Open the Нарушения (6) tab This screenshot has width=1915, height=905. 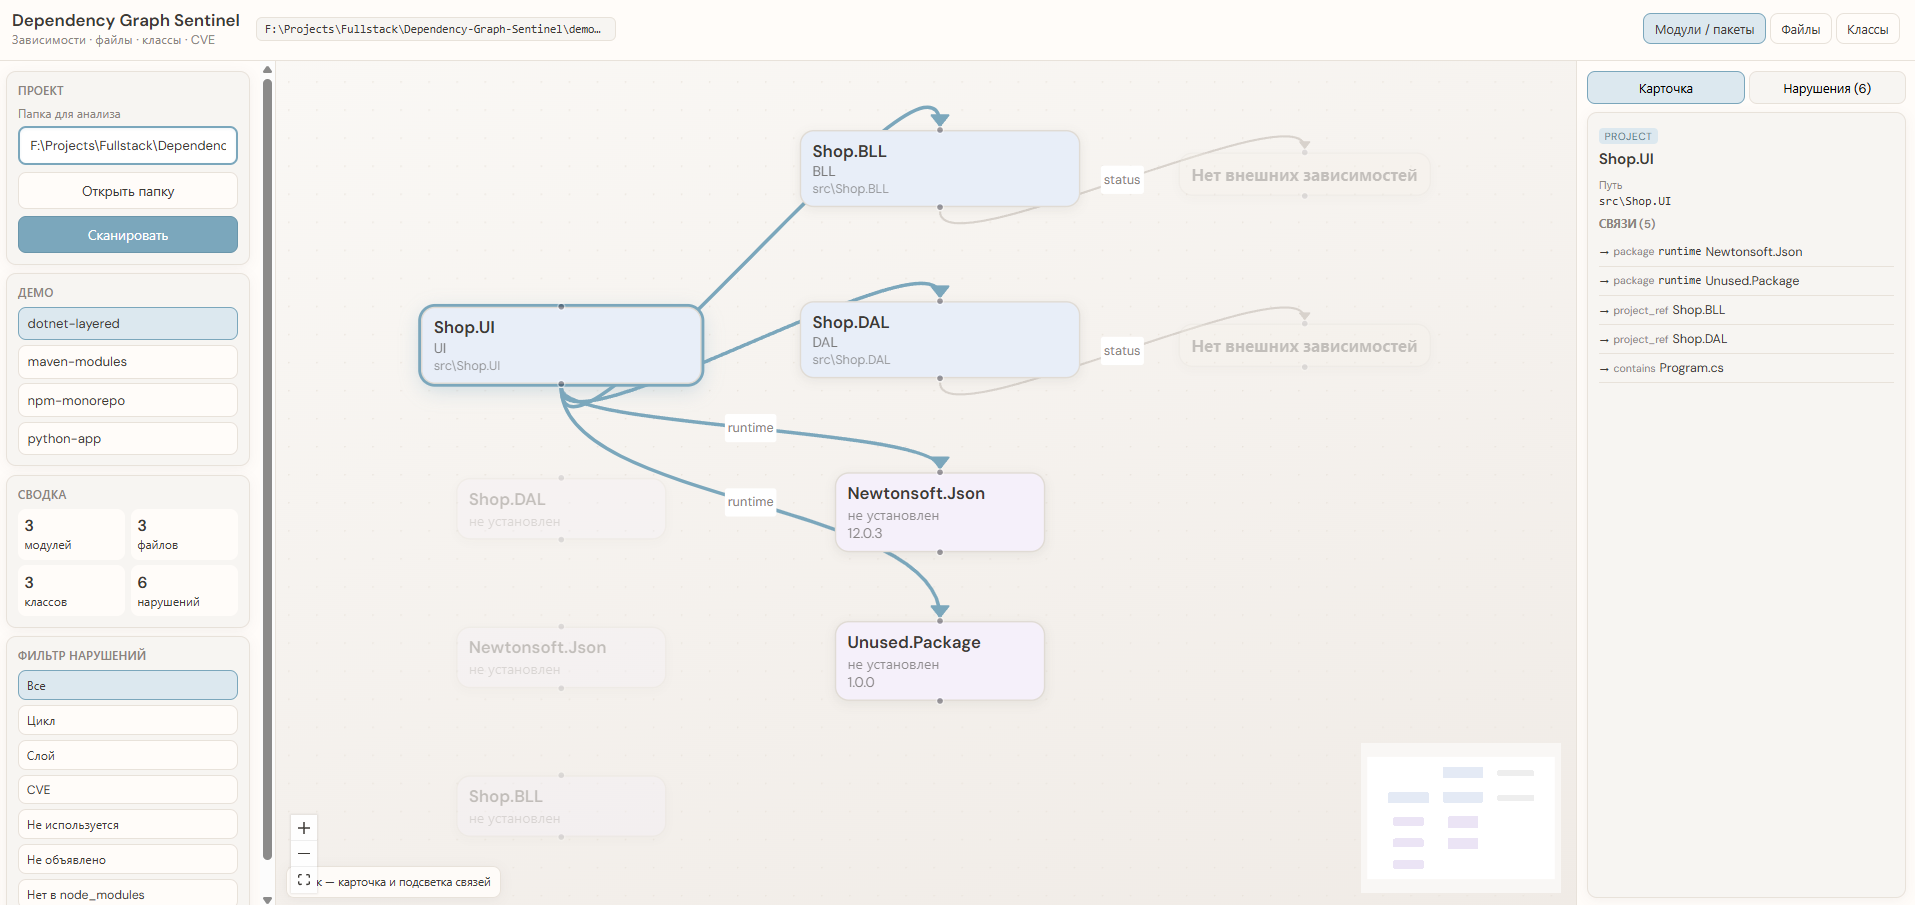click(x=1827, y=88)
